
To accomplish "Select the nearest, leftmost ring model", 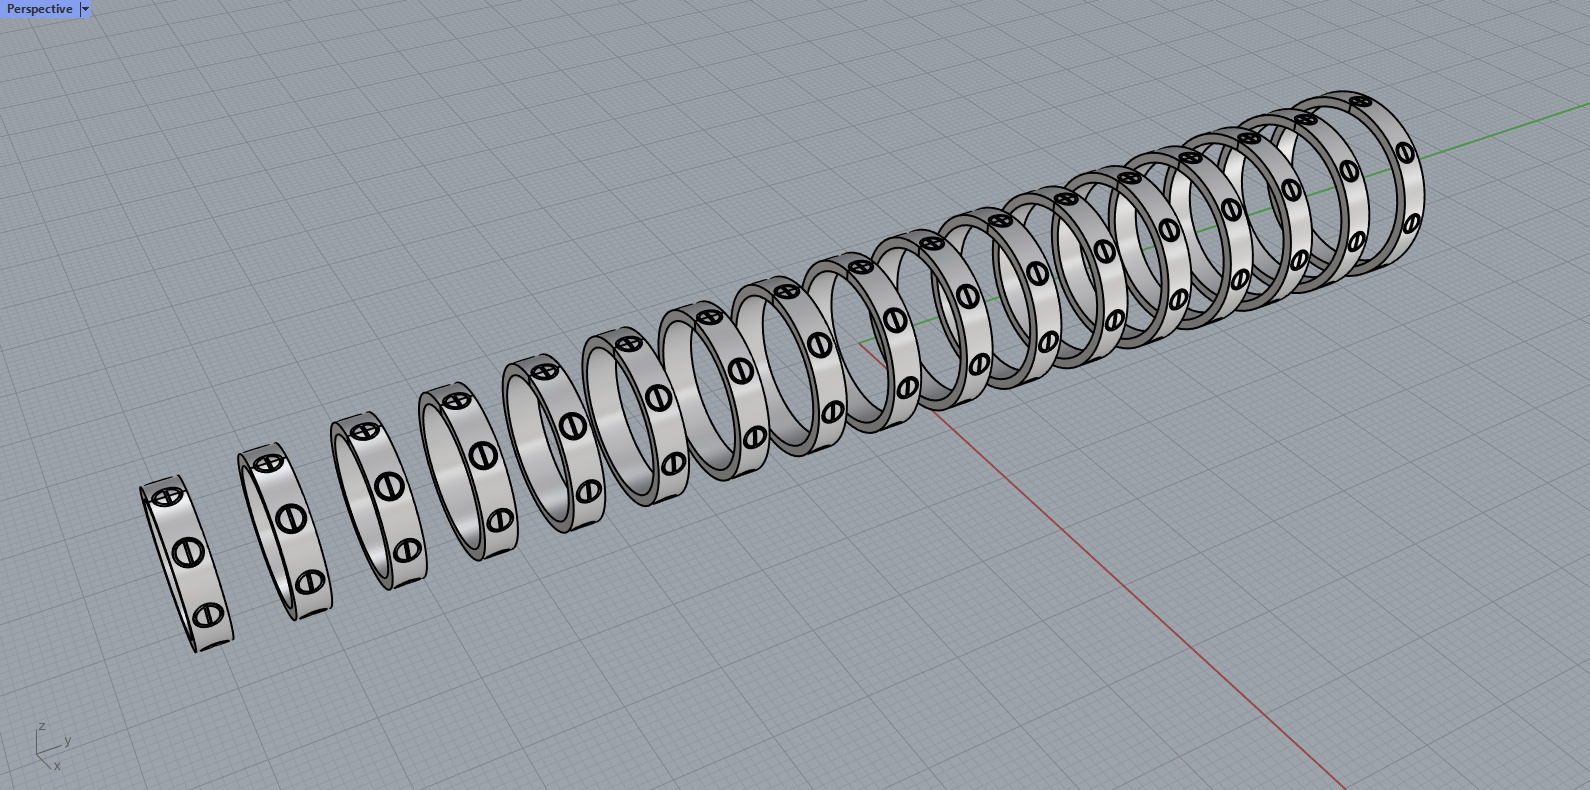I will (x=187, y=565).
